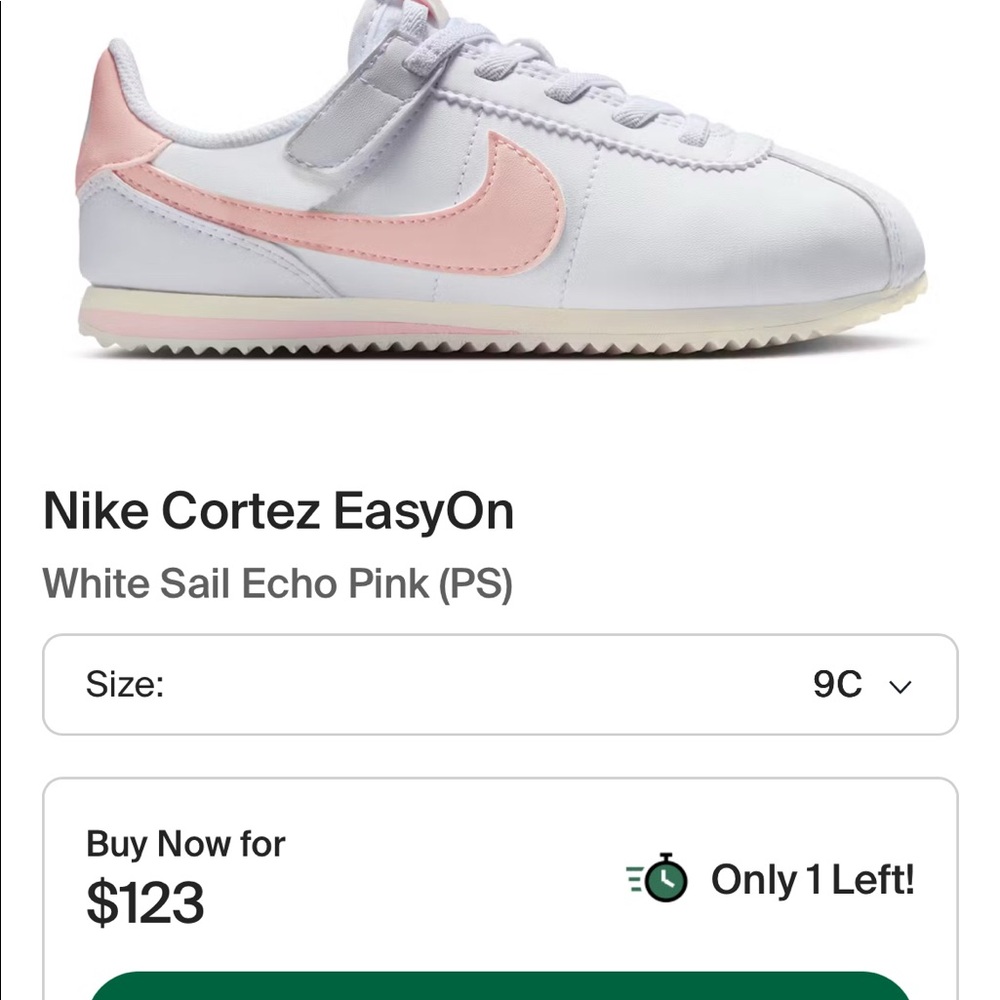This screenshot has height=1000, width=1000.
Task: Click the "Buy Now for" label
Action: coord(184,845)
